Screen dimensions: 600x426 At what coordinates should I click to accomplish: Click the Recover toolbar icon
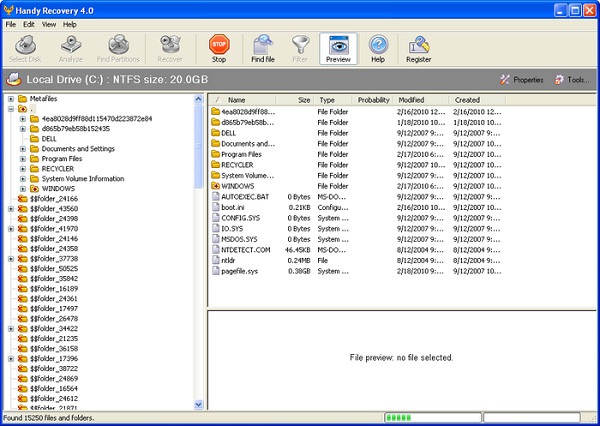point(170,49)
